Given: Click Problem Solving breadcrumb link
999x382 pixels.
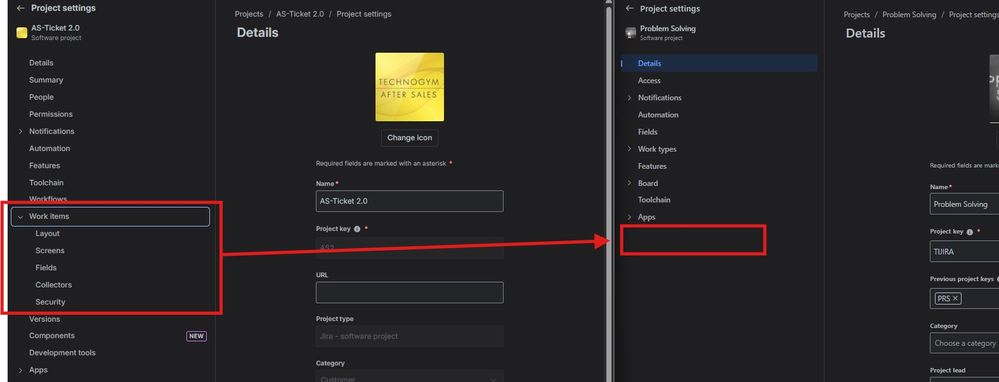Looking at the screenshot, I should [909, 15].
